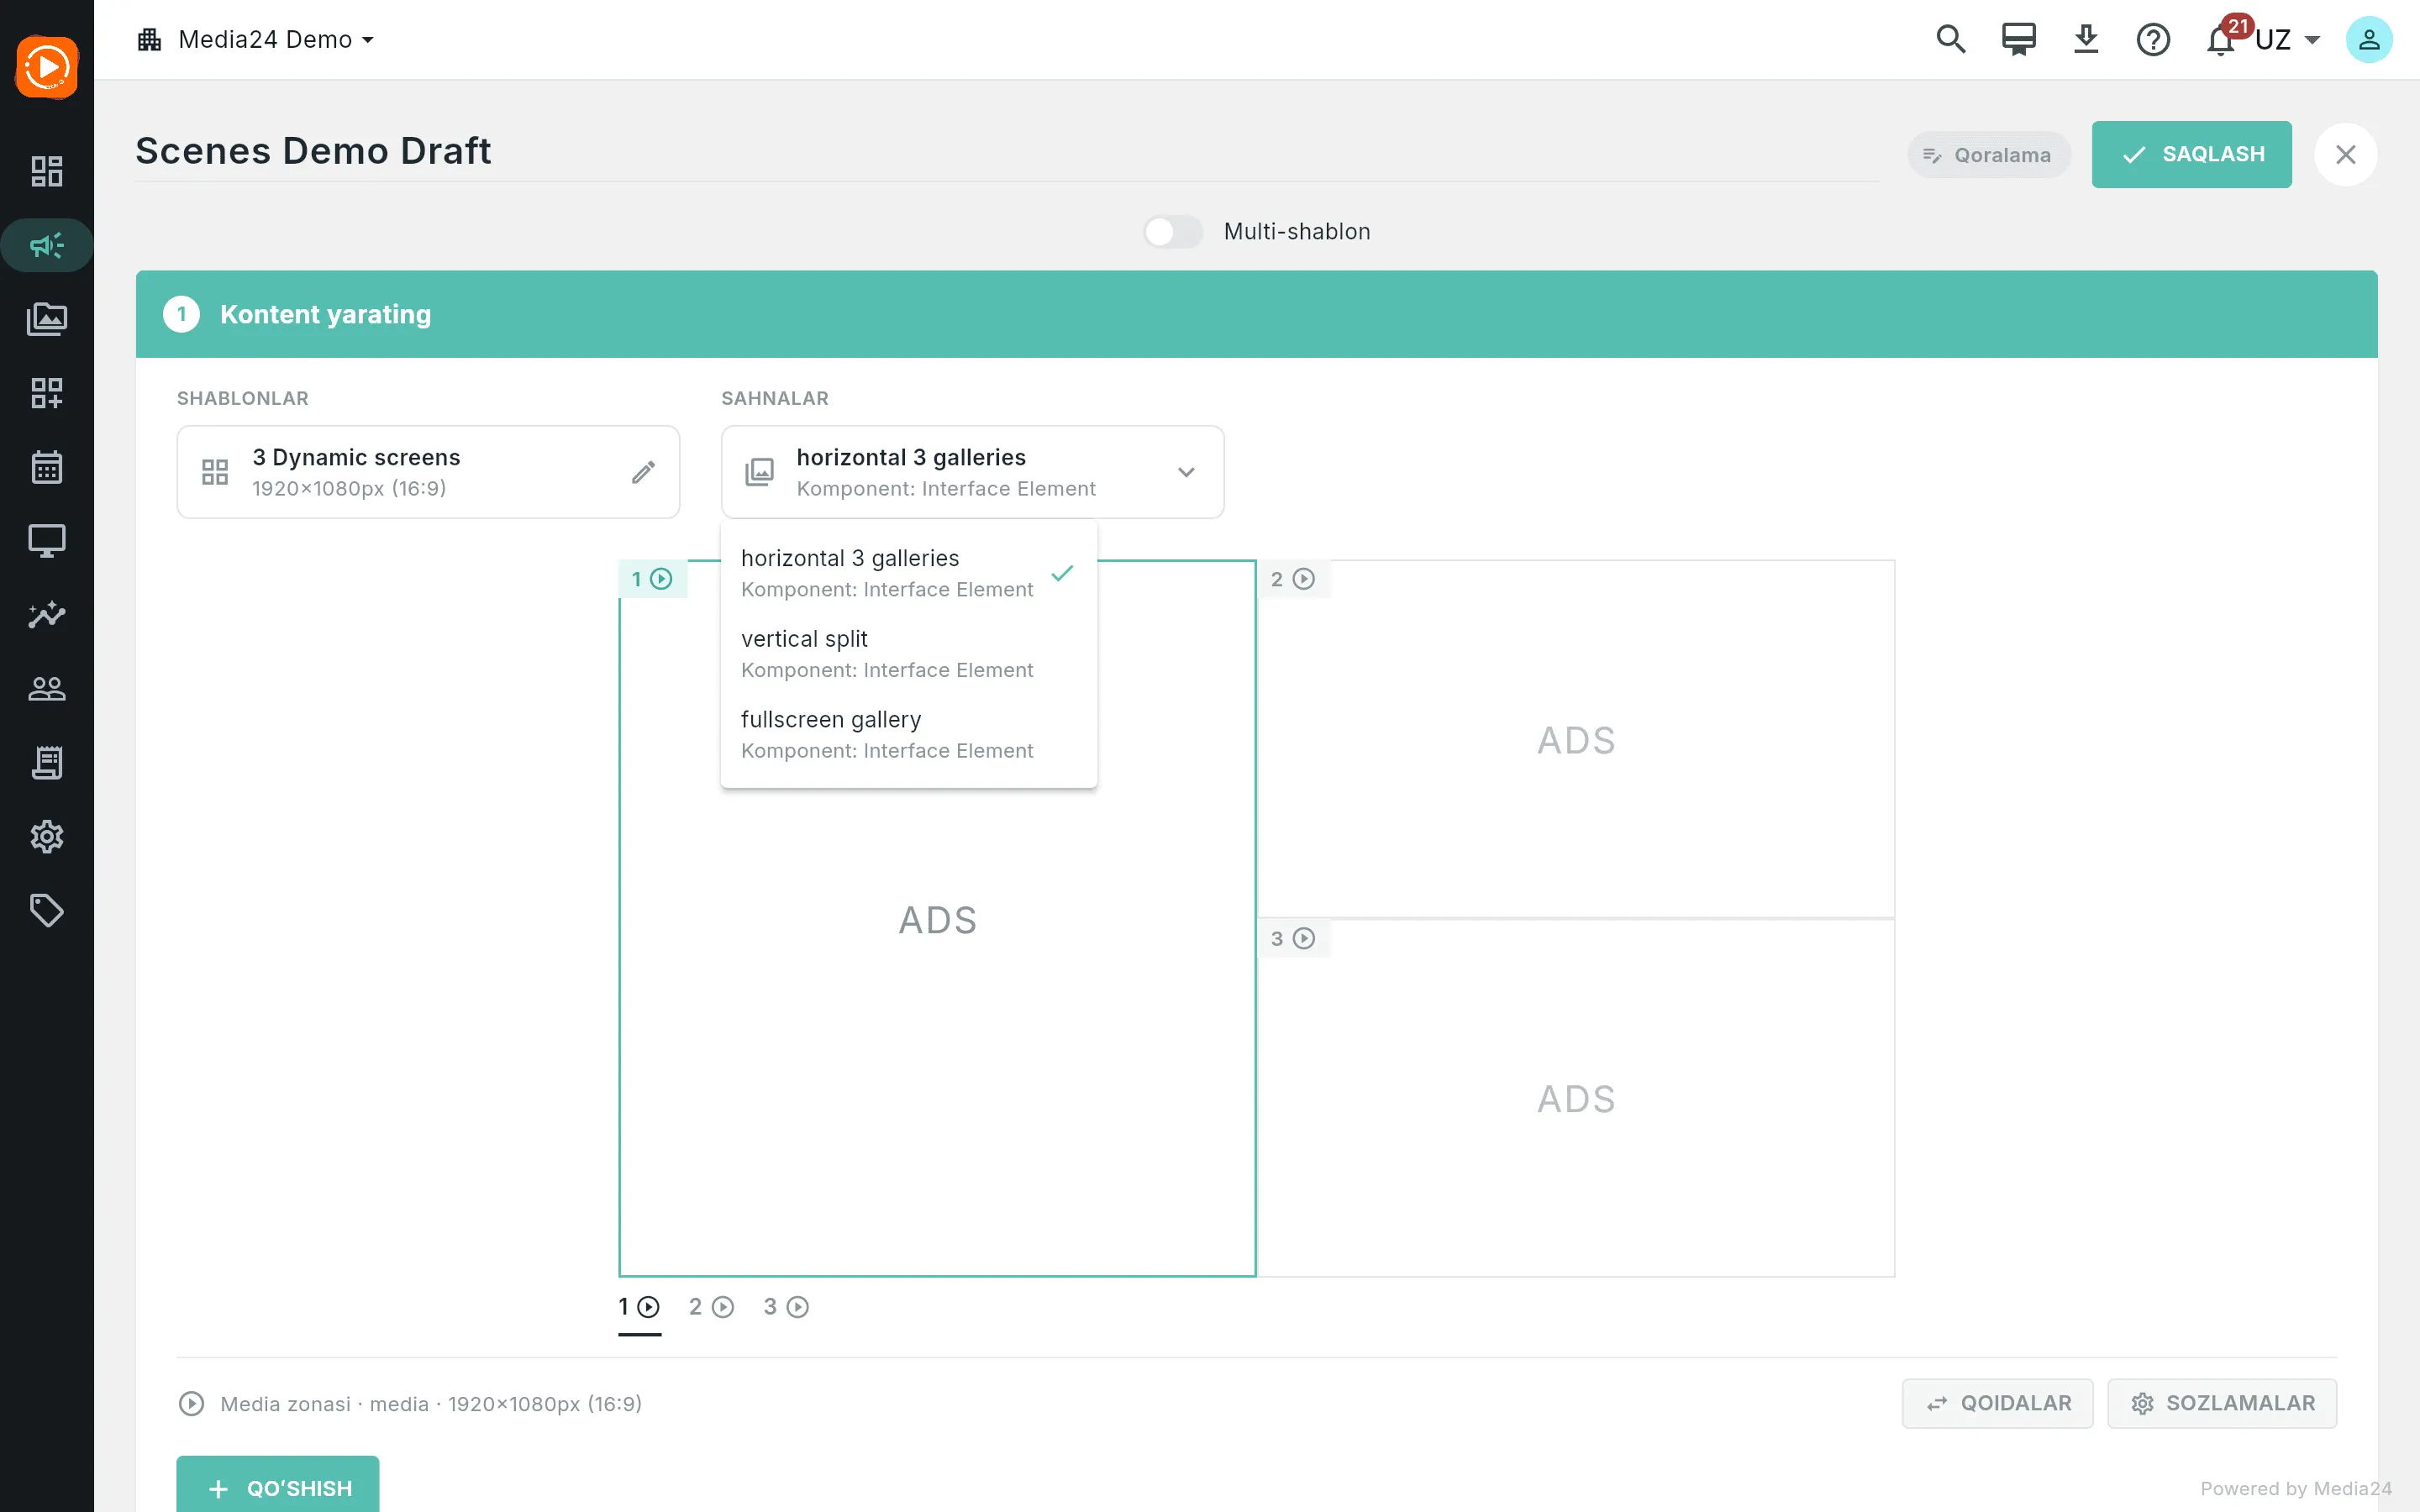Open the screens monitor sidebar icon
This screenshot has height=1512, width=2420.
pos(47,541)
